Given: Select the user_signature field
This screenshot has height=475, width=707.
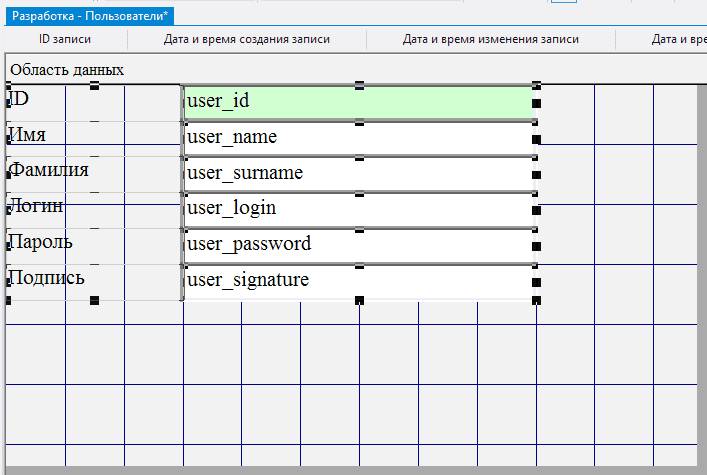Looking at the screenshot, I should pos(358,281).
